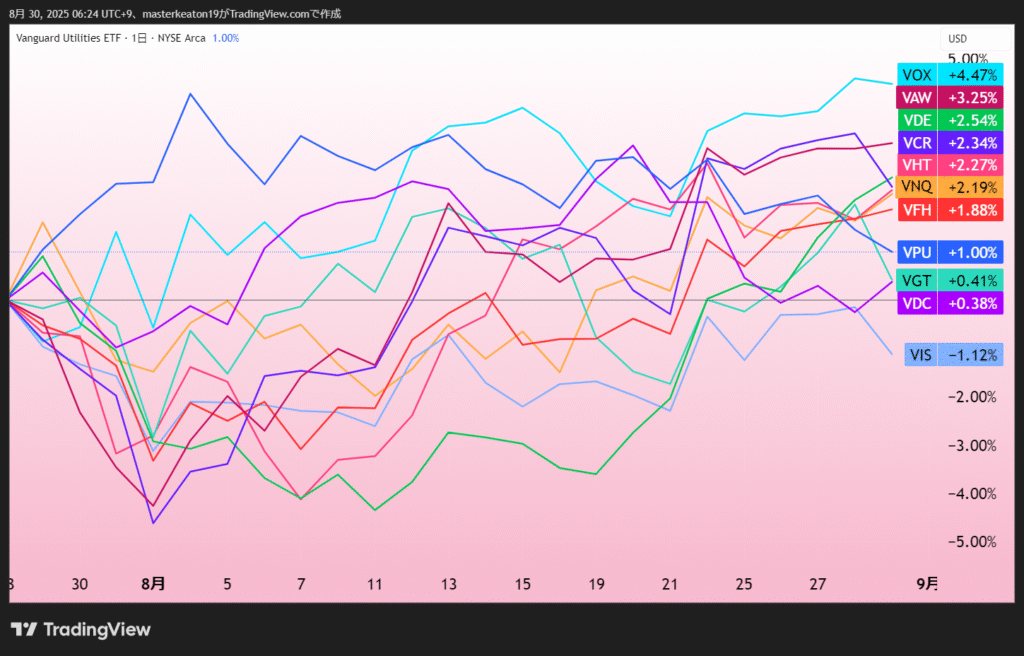This screenshot has height=656, width=1024.
Task: Click the +2.27% value for VHT
Action: coord(971,165)
